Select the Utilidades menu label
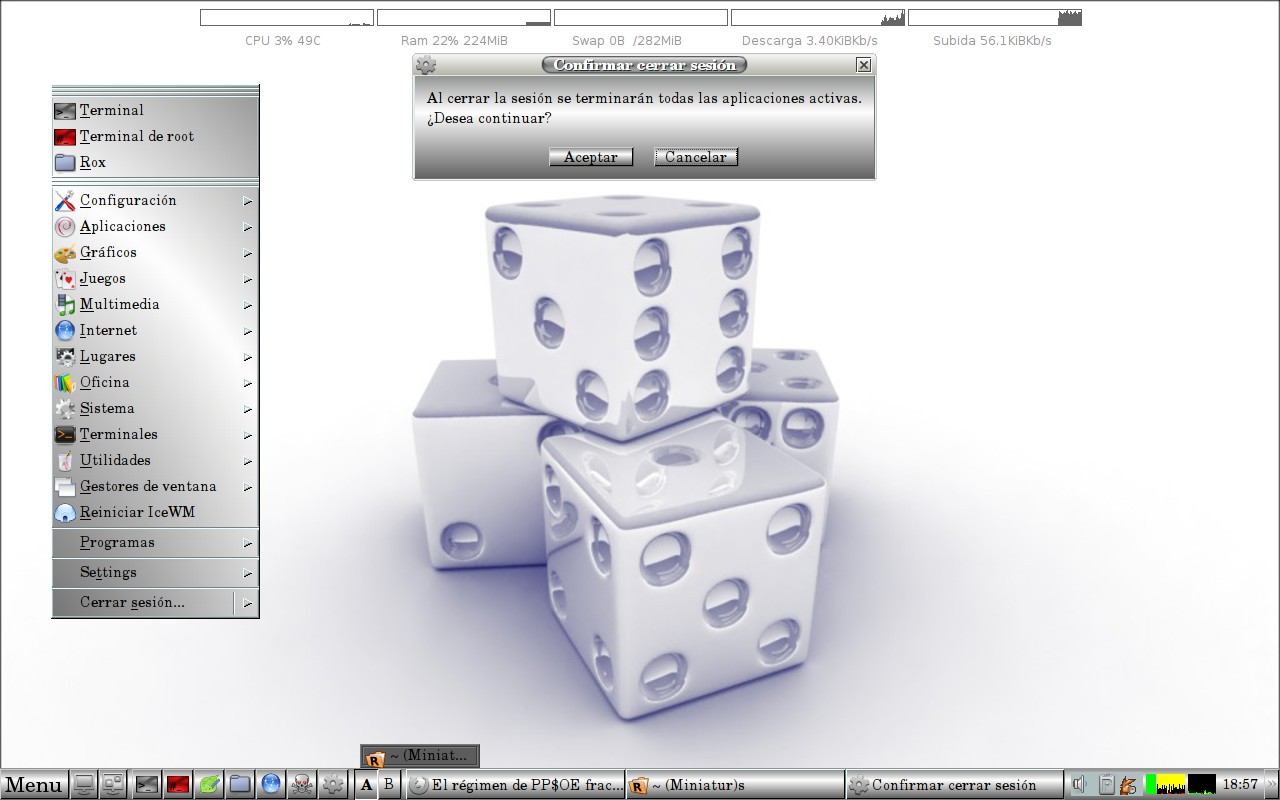This screenshot has width=1280, height=800. [x=116, y=461]
